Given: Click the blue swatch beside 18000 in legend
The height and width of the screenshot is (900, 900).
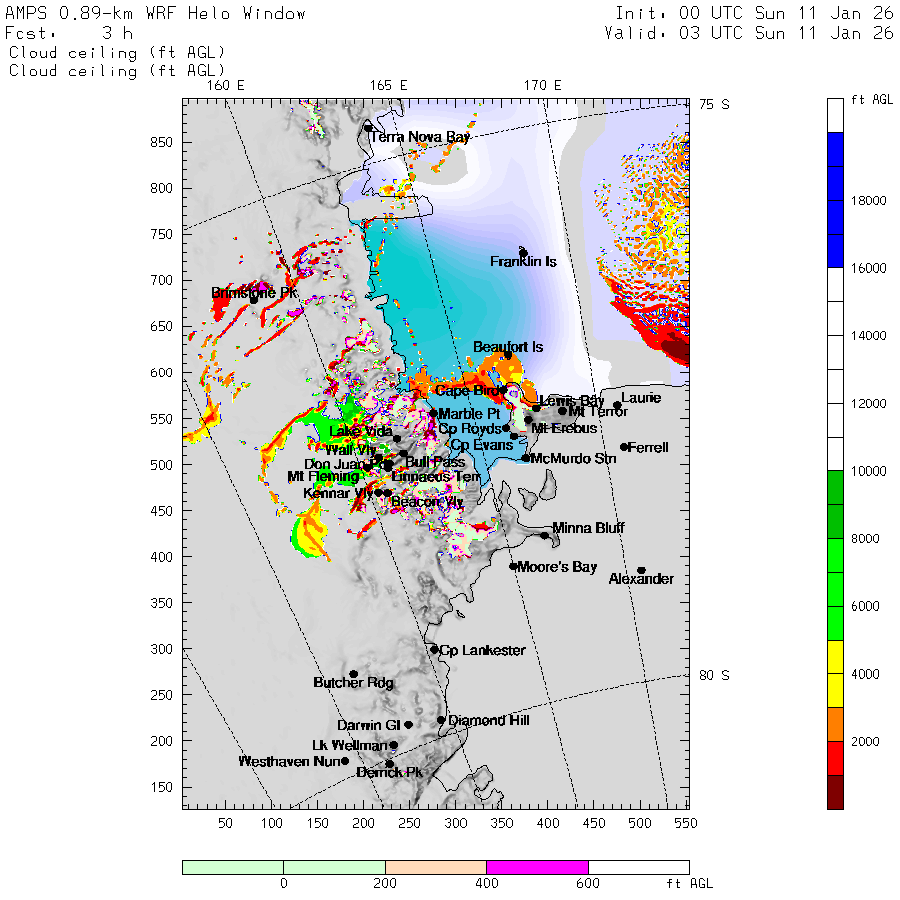Looking at the screenshot, I should [x=835, y=200].
